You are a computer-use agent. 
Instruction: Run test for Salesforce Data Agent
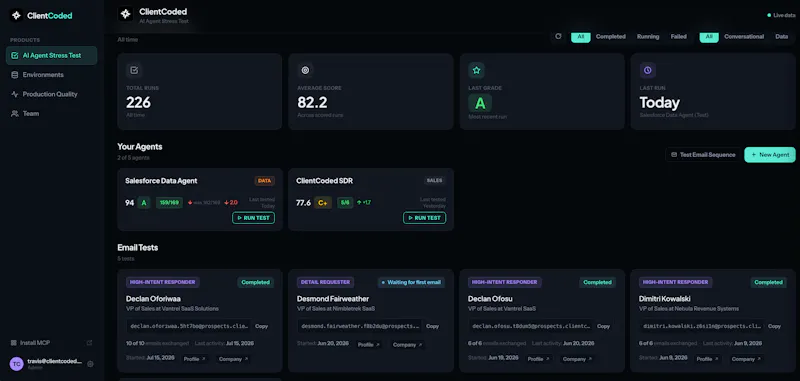pyautogui.click(x=254, y=218)
